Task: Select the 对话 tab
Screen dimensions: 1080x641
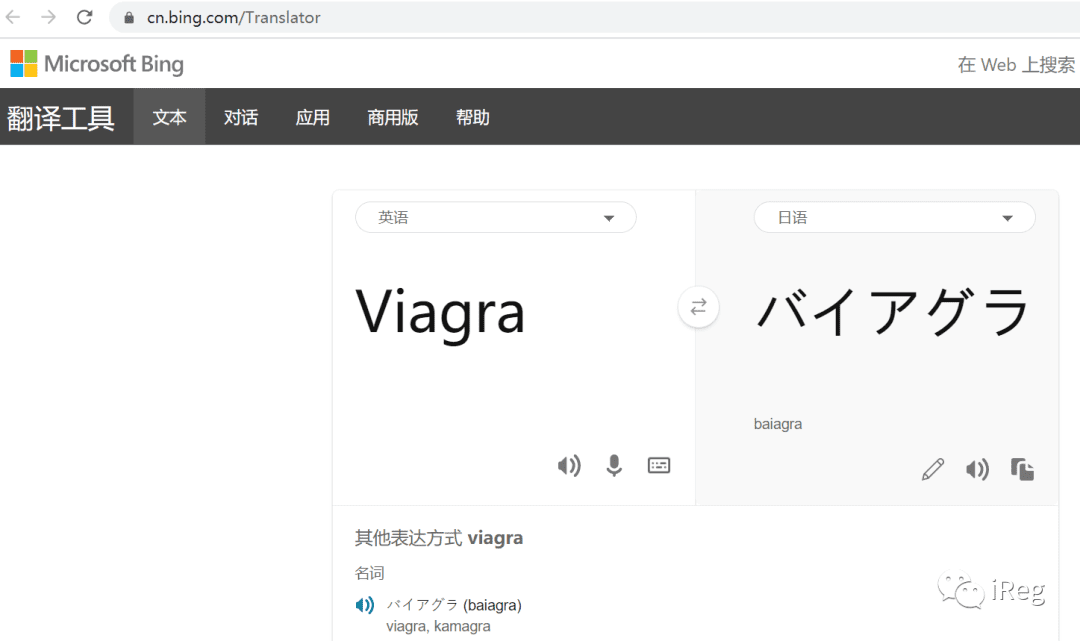Action: click(241, 117)
